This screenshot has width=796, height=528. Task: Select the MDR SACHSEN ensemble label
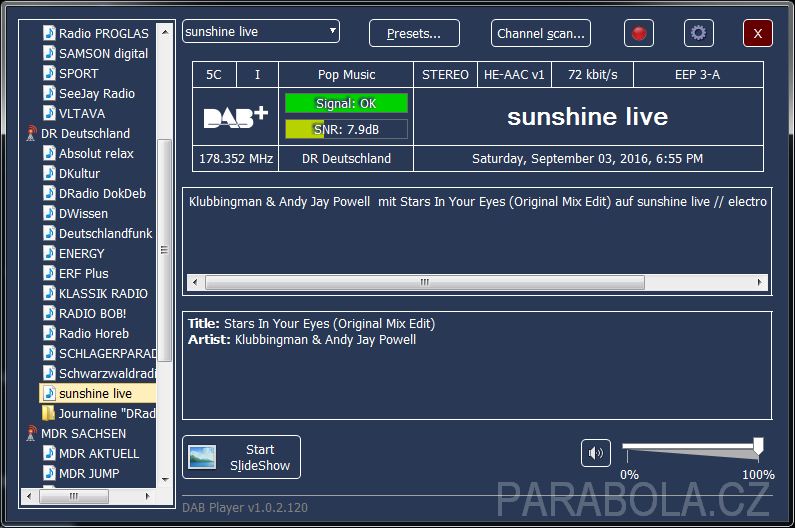pyautogui.click(x=84, y=434)
